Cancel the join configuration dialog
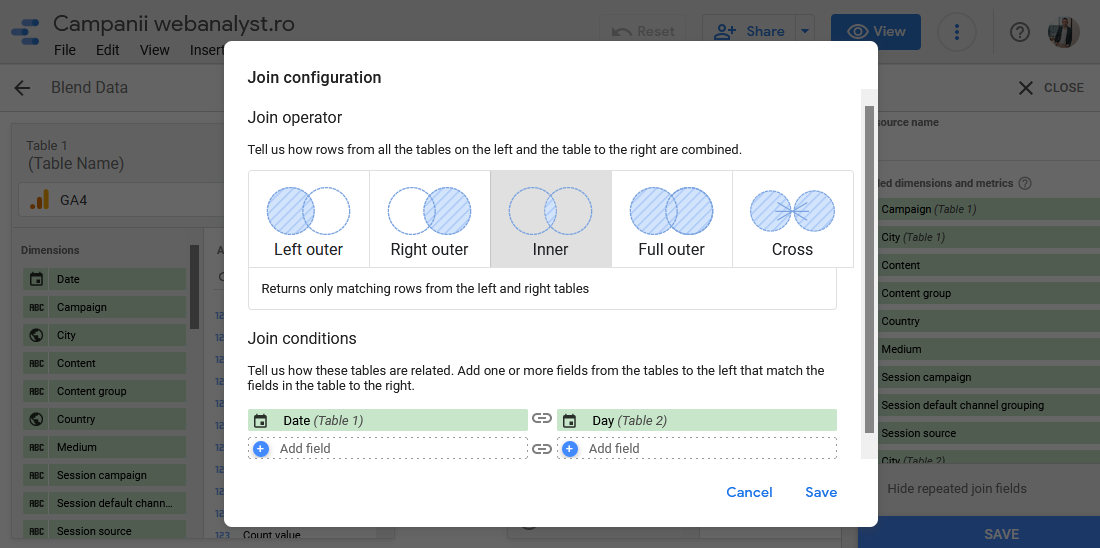Viewport: 1100px width, 548px height. 749,493
